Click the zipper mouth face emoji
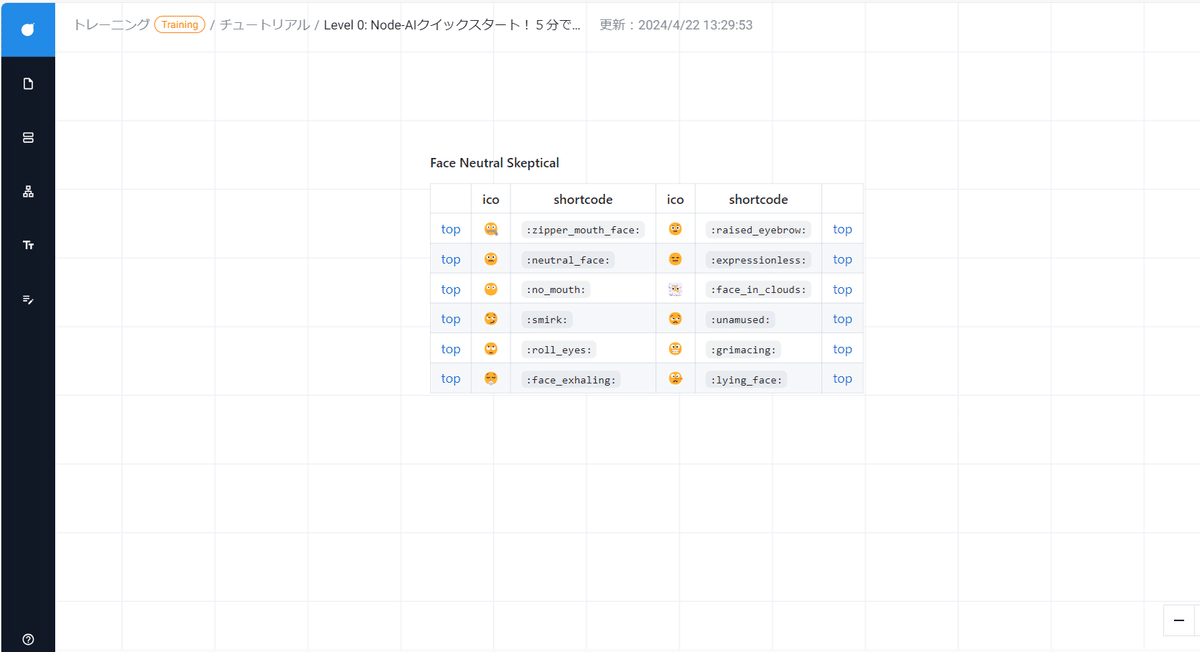1200x652 pixels. [x=491, y=229]
